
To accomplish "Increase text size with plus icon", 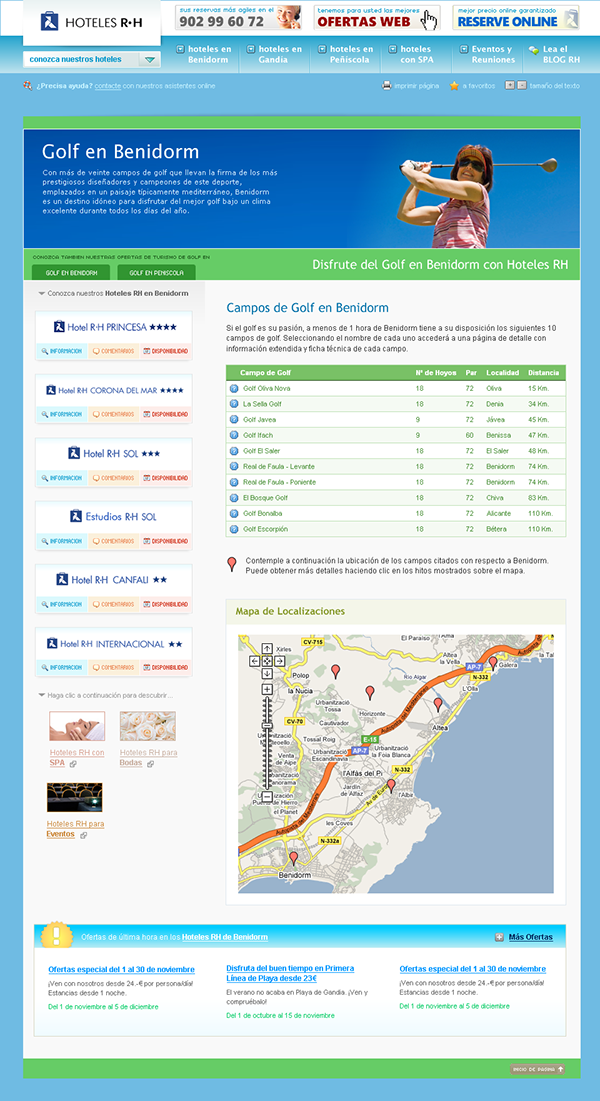I will pos(510,85).
